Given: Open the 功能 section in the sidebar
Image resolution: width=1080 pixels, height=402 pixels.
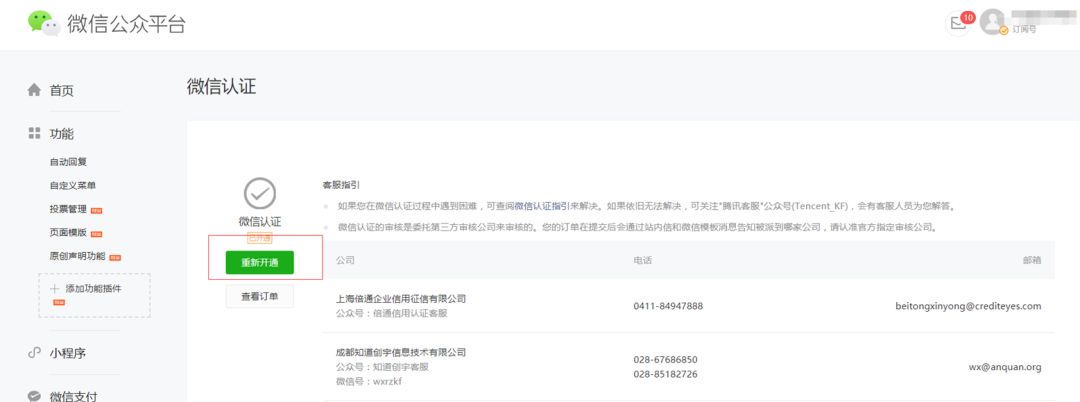Looking at the screenshot, I should tap(61, 134).
